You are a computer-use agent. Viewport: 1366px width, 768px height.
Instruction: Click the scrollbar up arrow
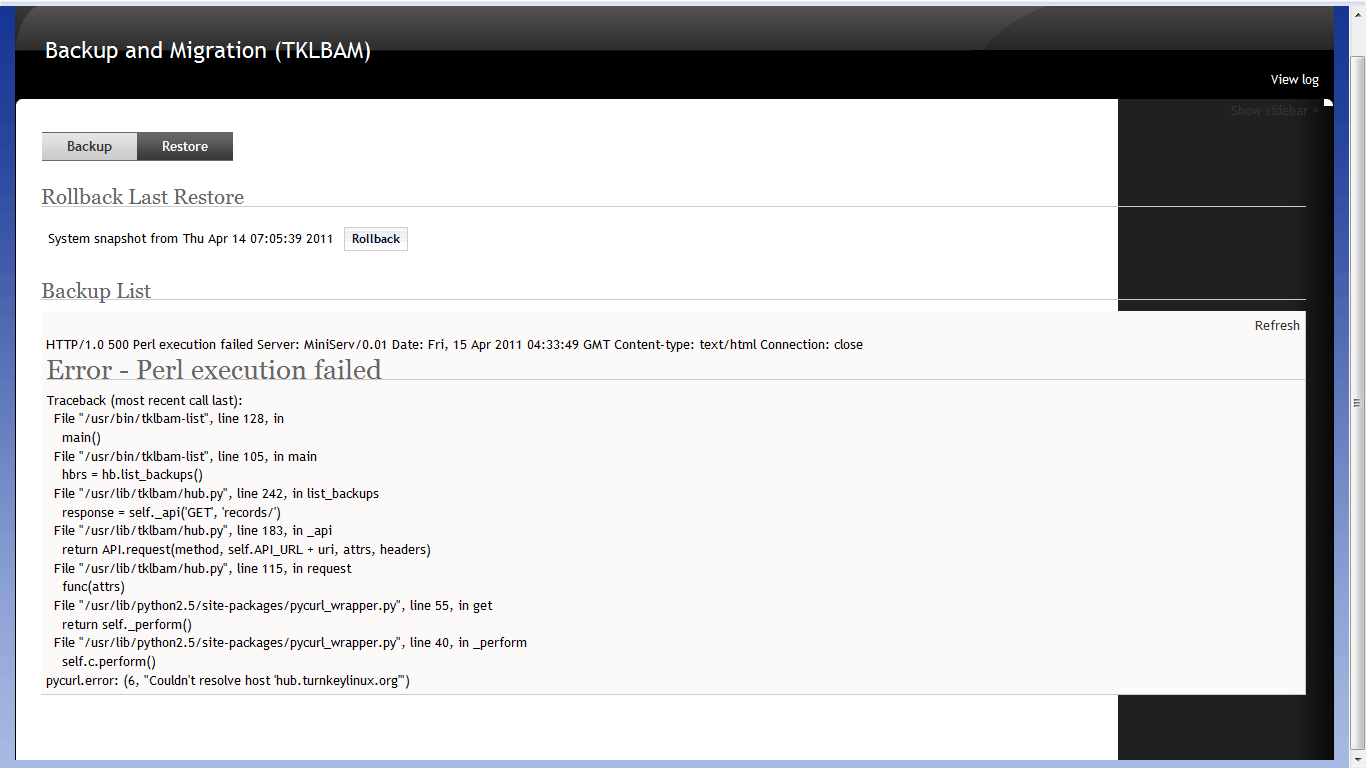(1357, 12)
